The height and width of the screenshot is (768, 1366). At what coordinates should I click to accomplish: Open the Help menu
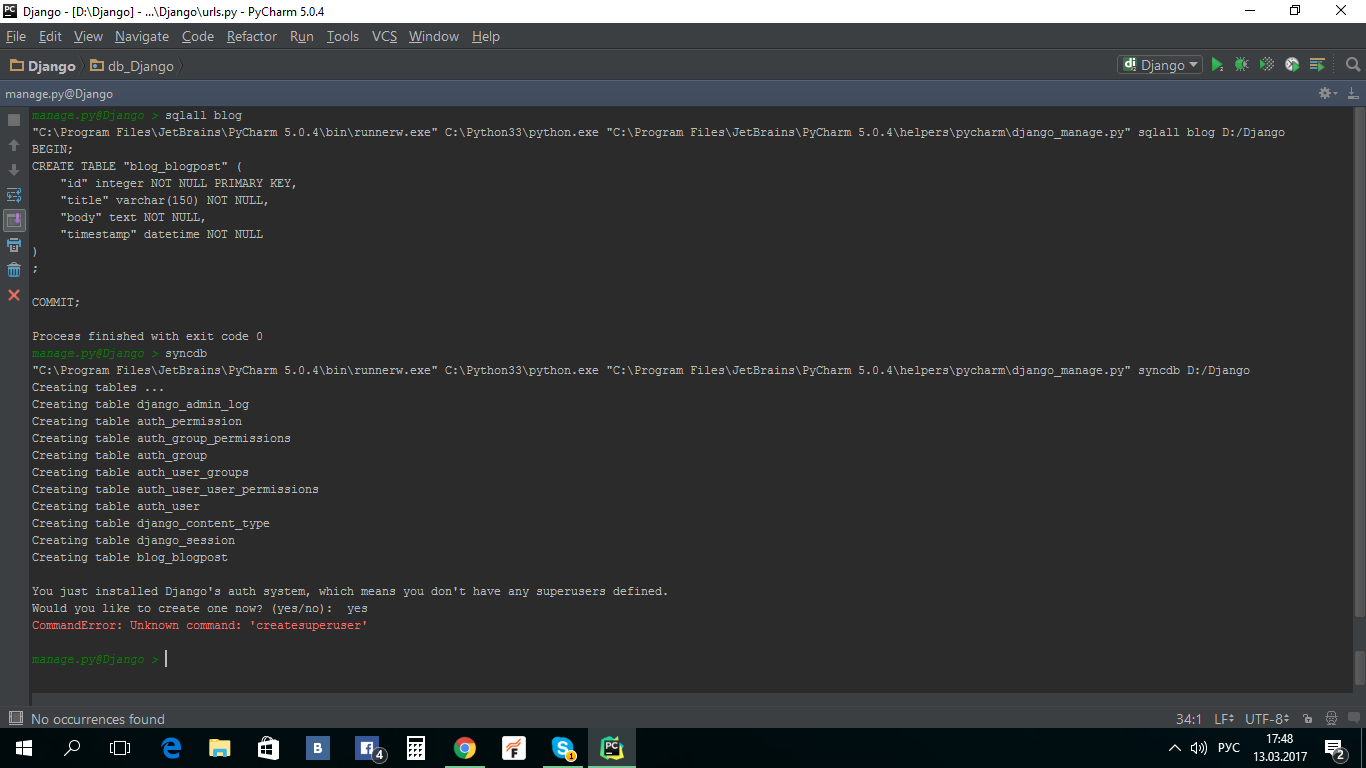486,36
